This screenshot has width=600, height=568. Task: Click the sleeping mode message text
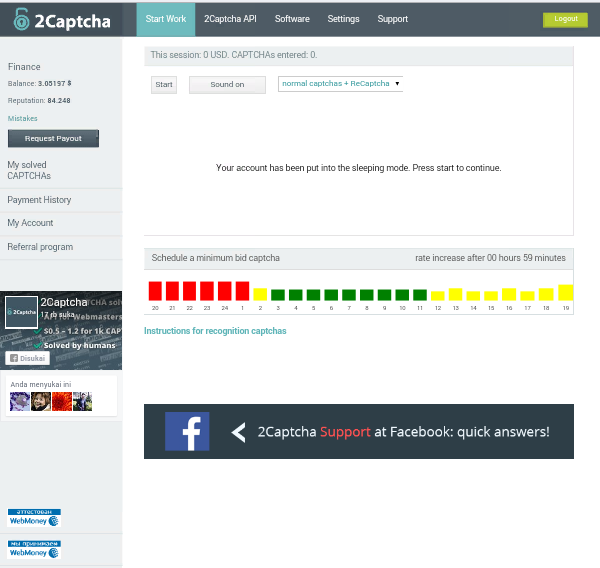click(359, 168)
